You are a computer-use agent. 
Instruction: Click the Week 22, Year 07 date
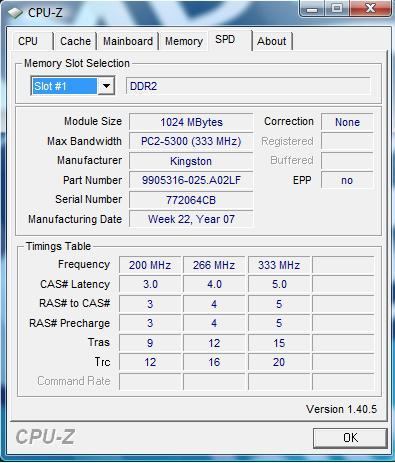[191, 219]
